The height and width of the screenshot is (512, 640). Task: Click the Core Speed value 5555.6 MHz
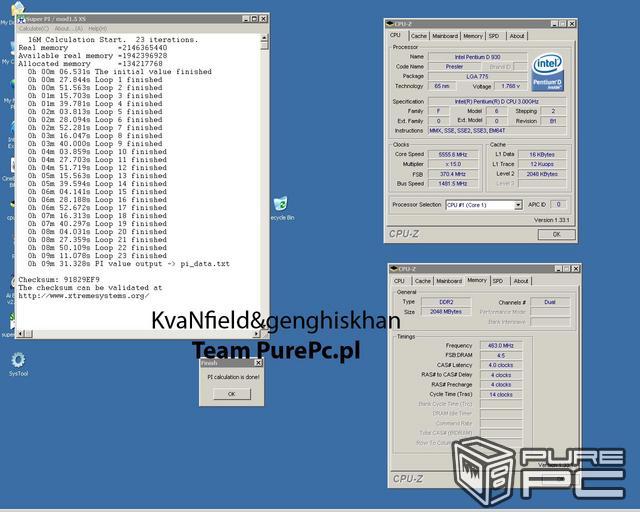[x=453, y=154]
